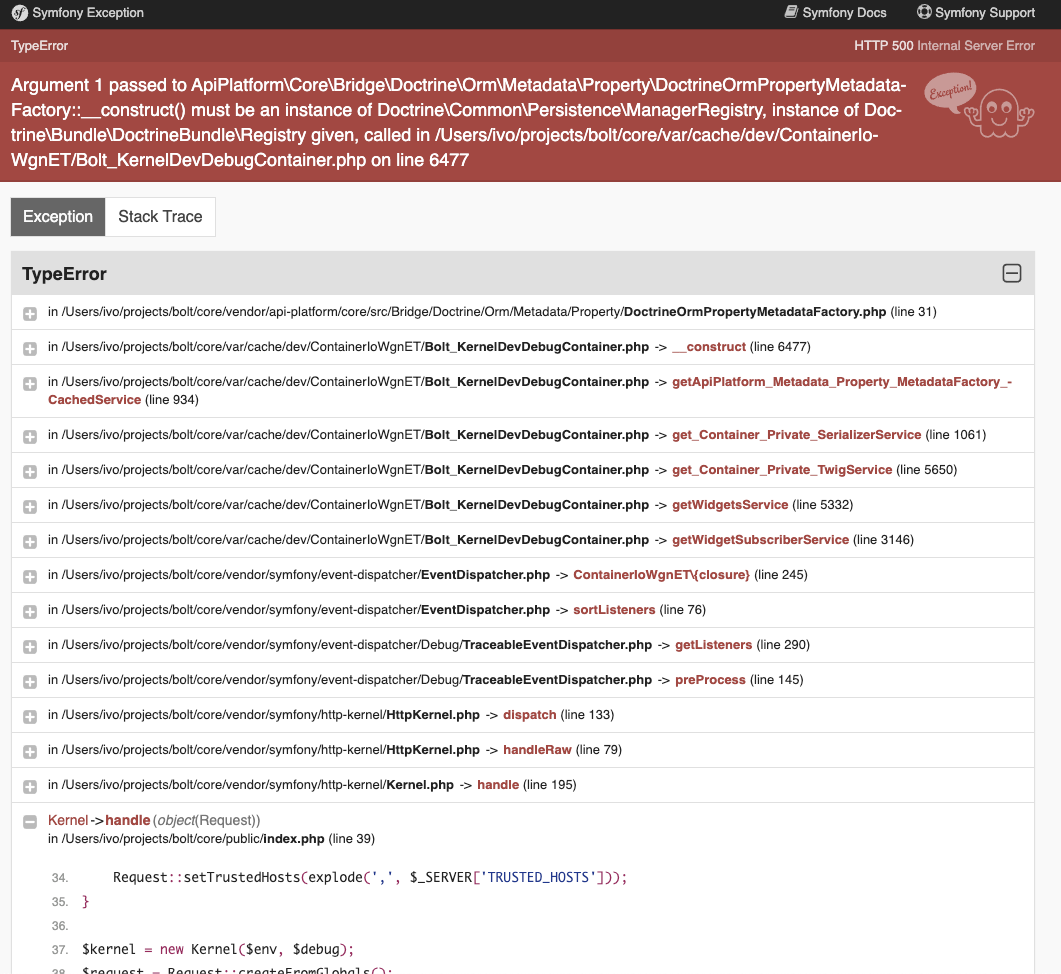Click the Exception ghost illustration
The height and width of the screenshot is (974, 1061).
coord(980,106)
